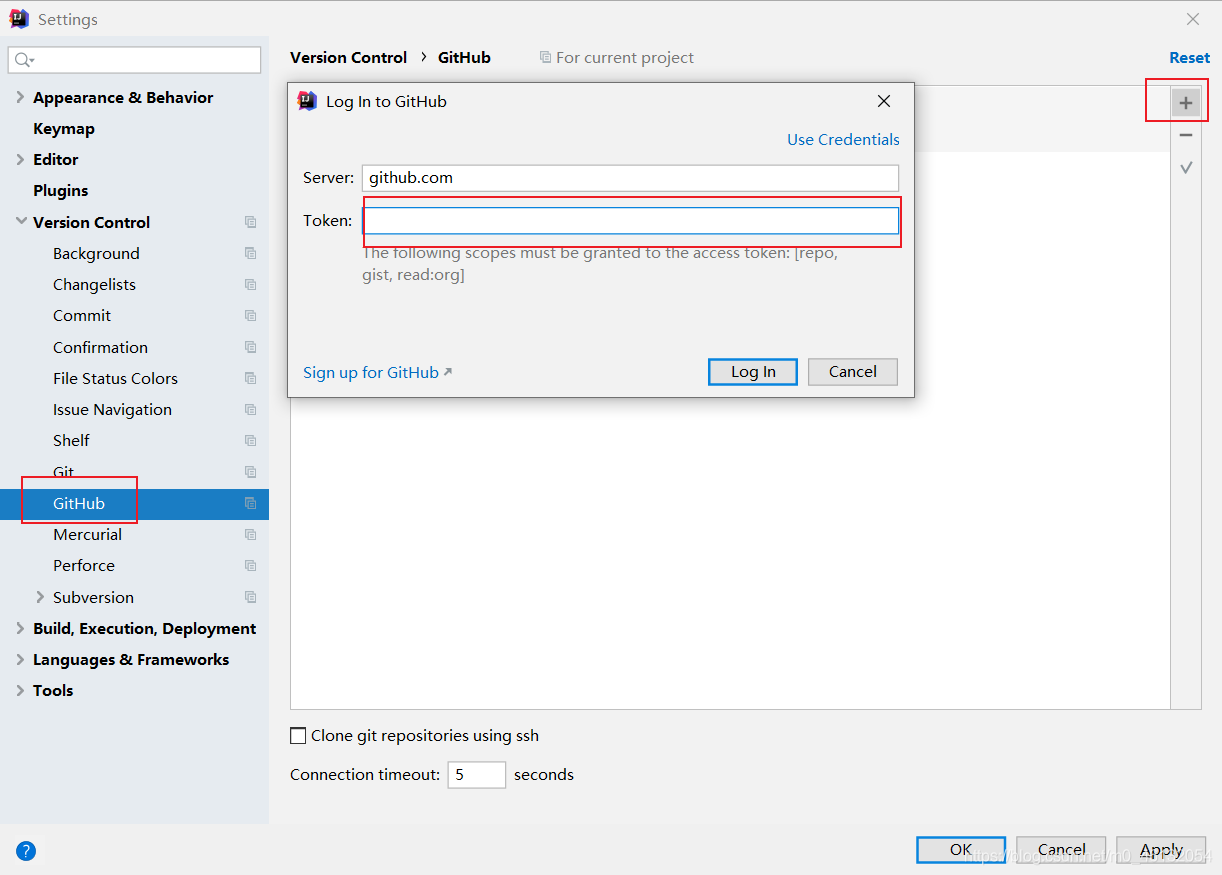This screenshot has height=875, width=1222.
Task: Expand Languages & Frameworks section
Action: coord(20,659)
